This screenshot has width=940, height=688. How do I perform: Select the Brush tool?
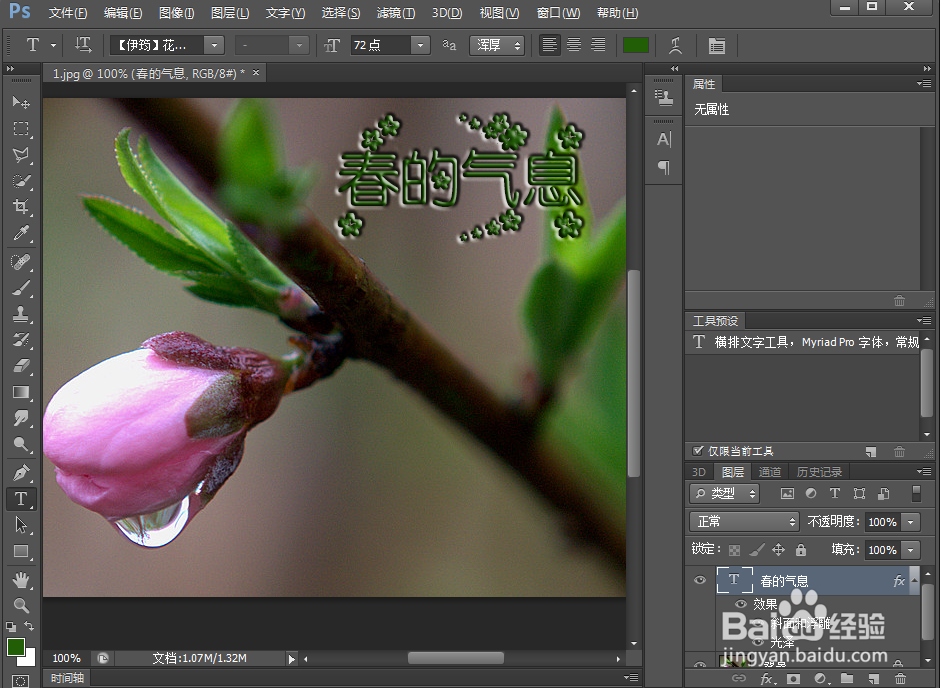21,288
